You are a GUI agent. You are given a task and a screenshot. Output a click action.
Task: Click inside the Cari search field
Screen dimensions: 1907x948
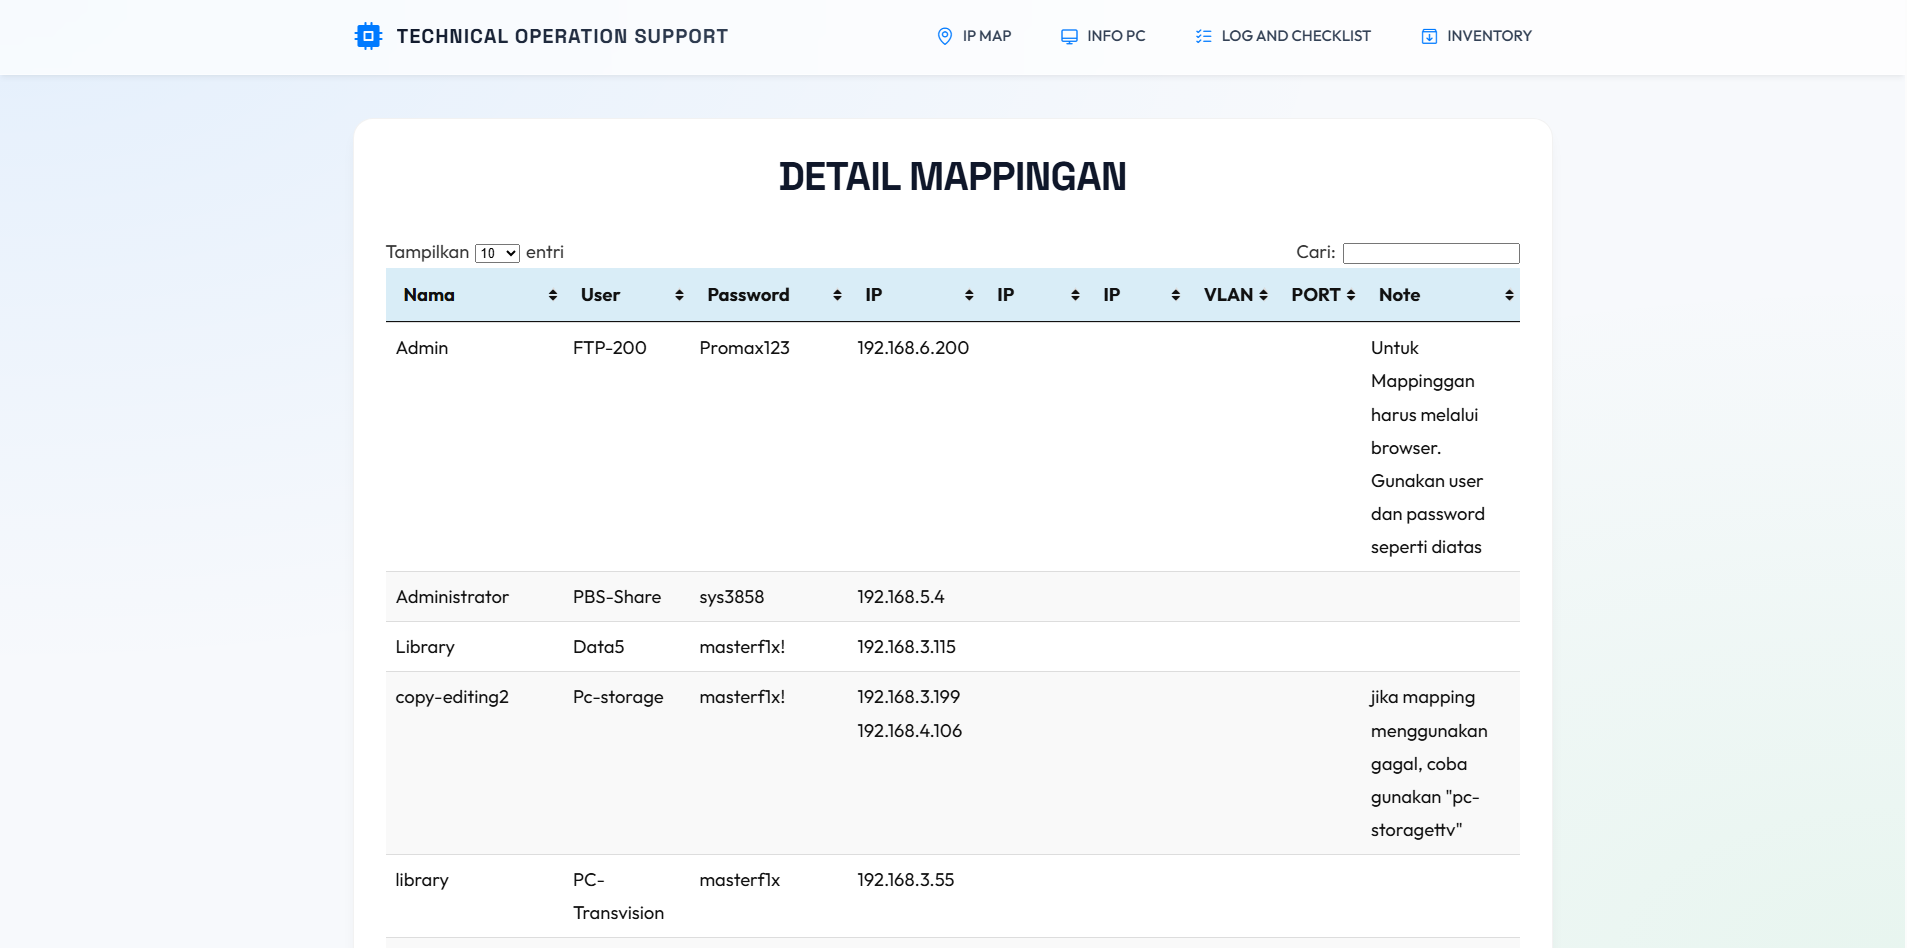[1431, 252]
